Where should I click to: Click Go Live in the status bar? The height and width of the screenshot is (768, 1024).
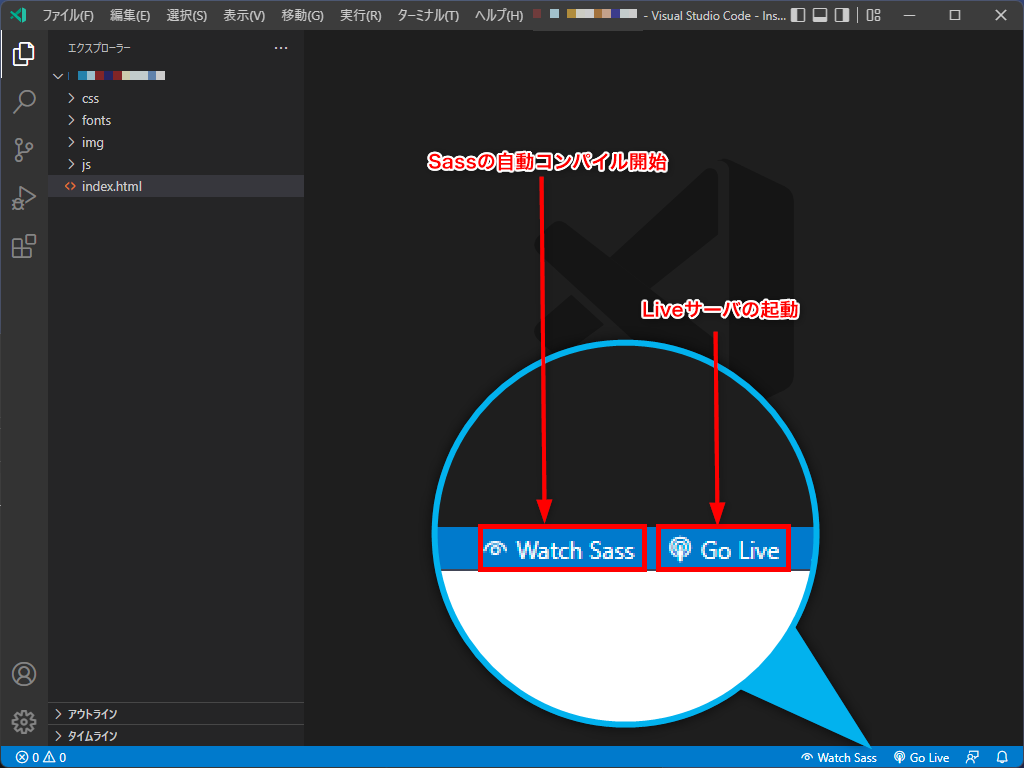pyautogui.click(x=921, y=758)
